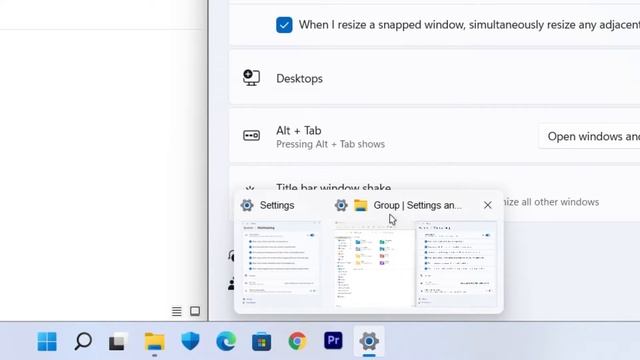Screen dimensions: 640x360
Task: Launch Google Chrome from taskbar
Action: [298, 341]
